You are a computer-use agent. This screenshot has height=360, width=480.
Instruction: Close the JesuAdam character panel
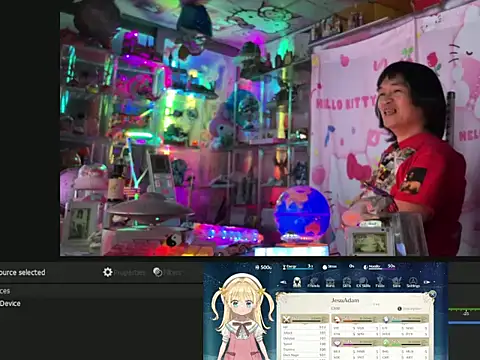point(432,294)
